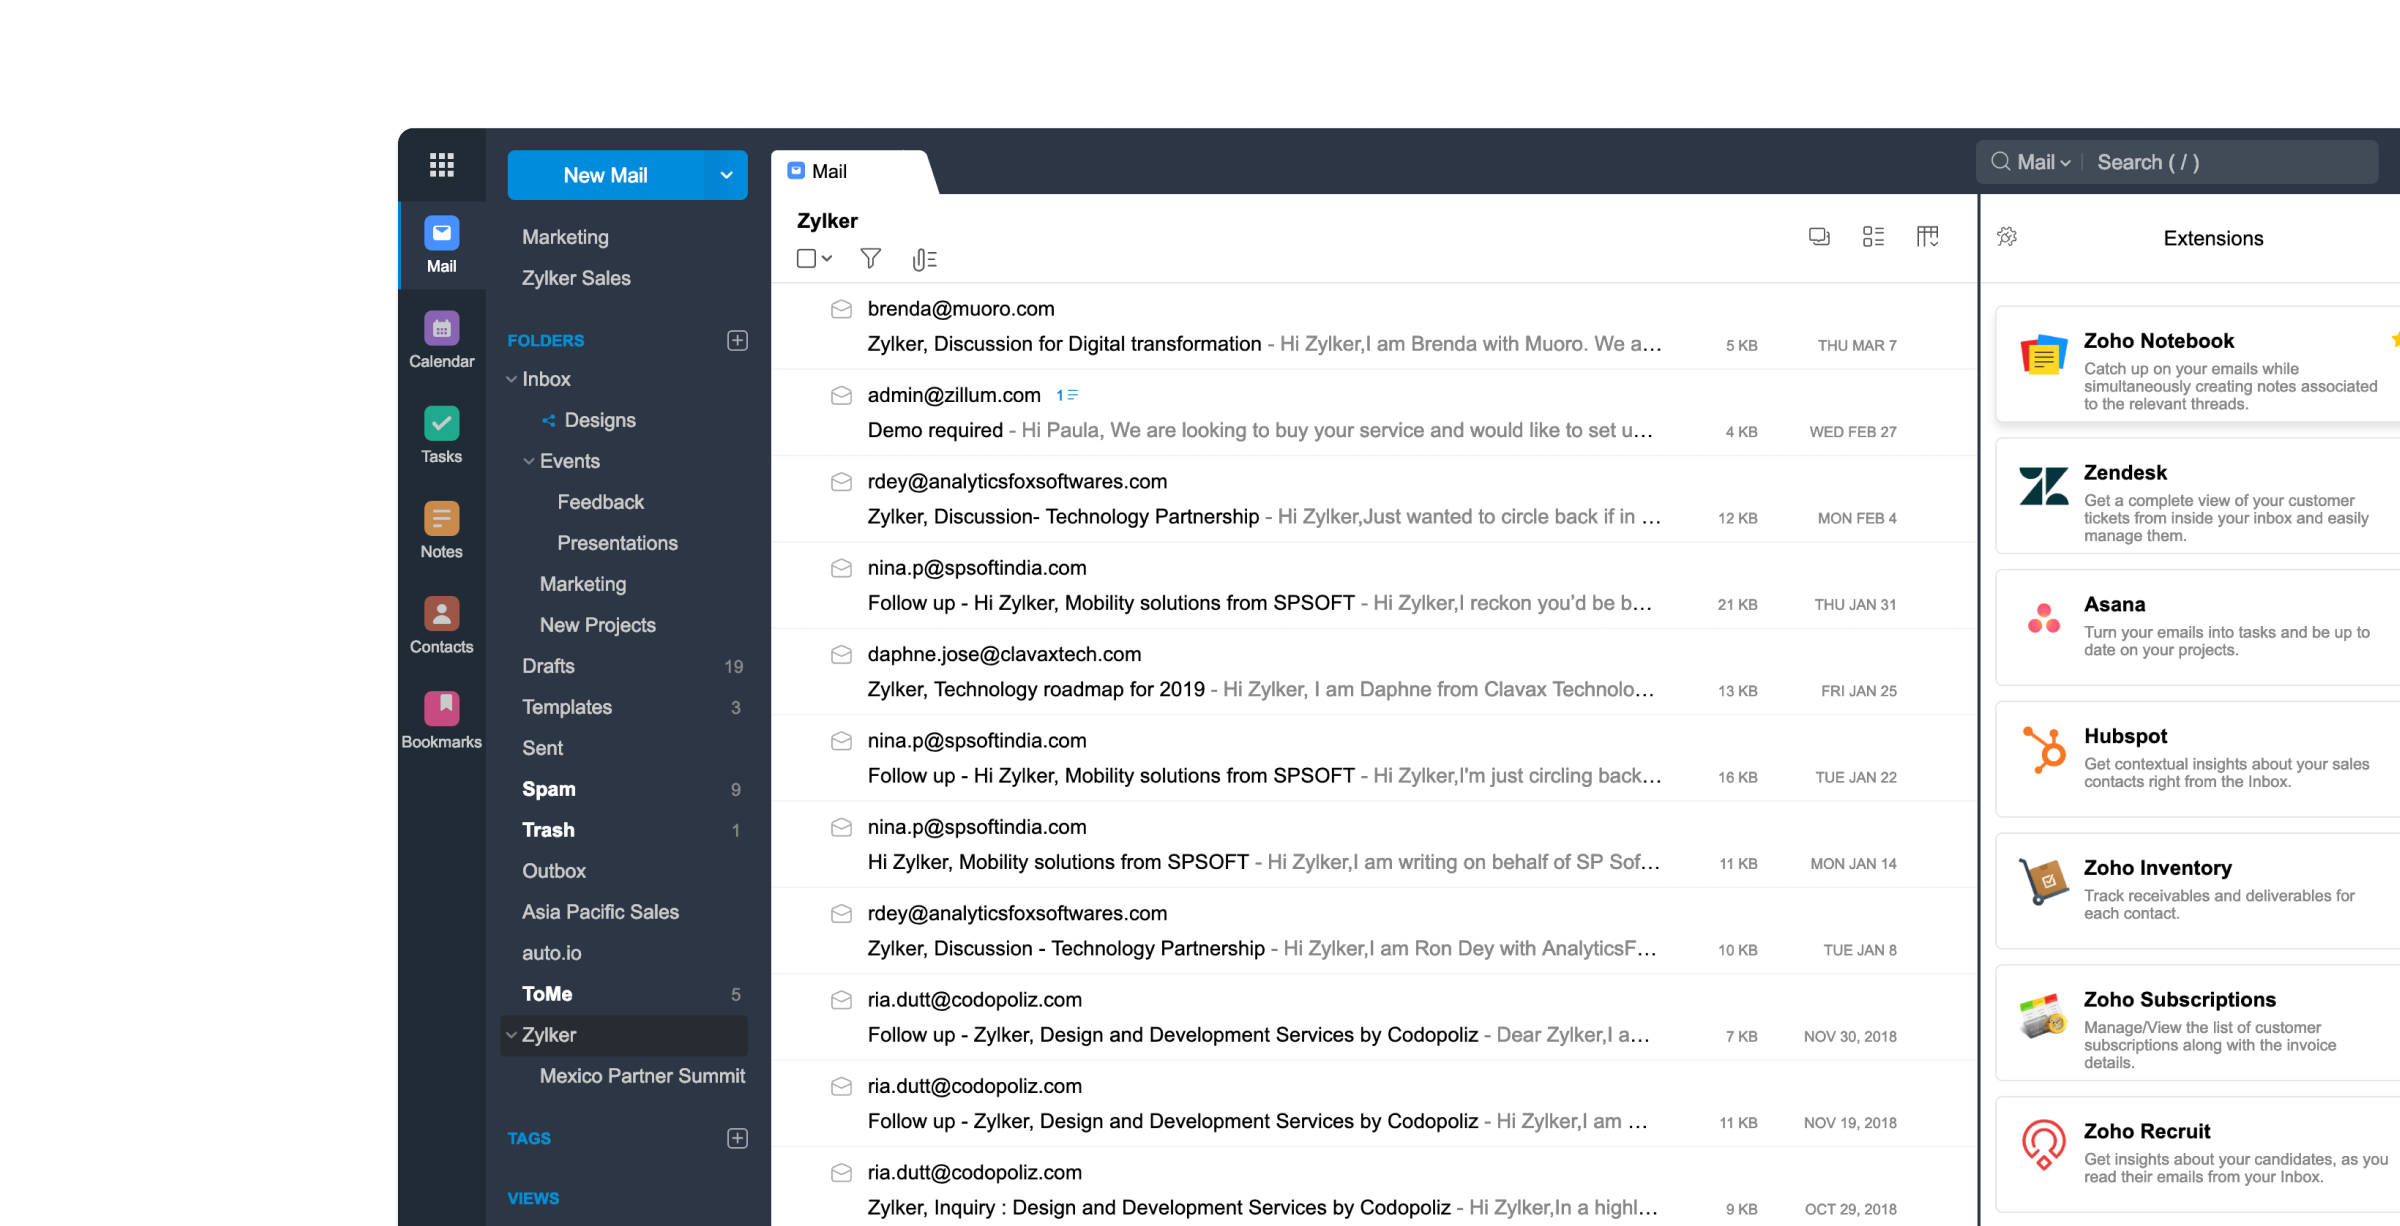2400x1226 pixels.
Task: Click the filter funnel icon
Action: (870, 259)
